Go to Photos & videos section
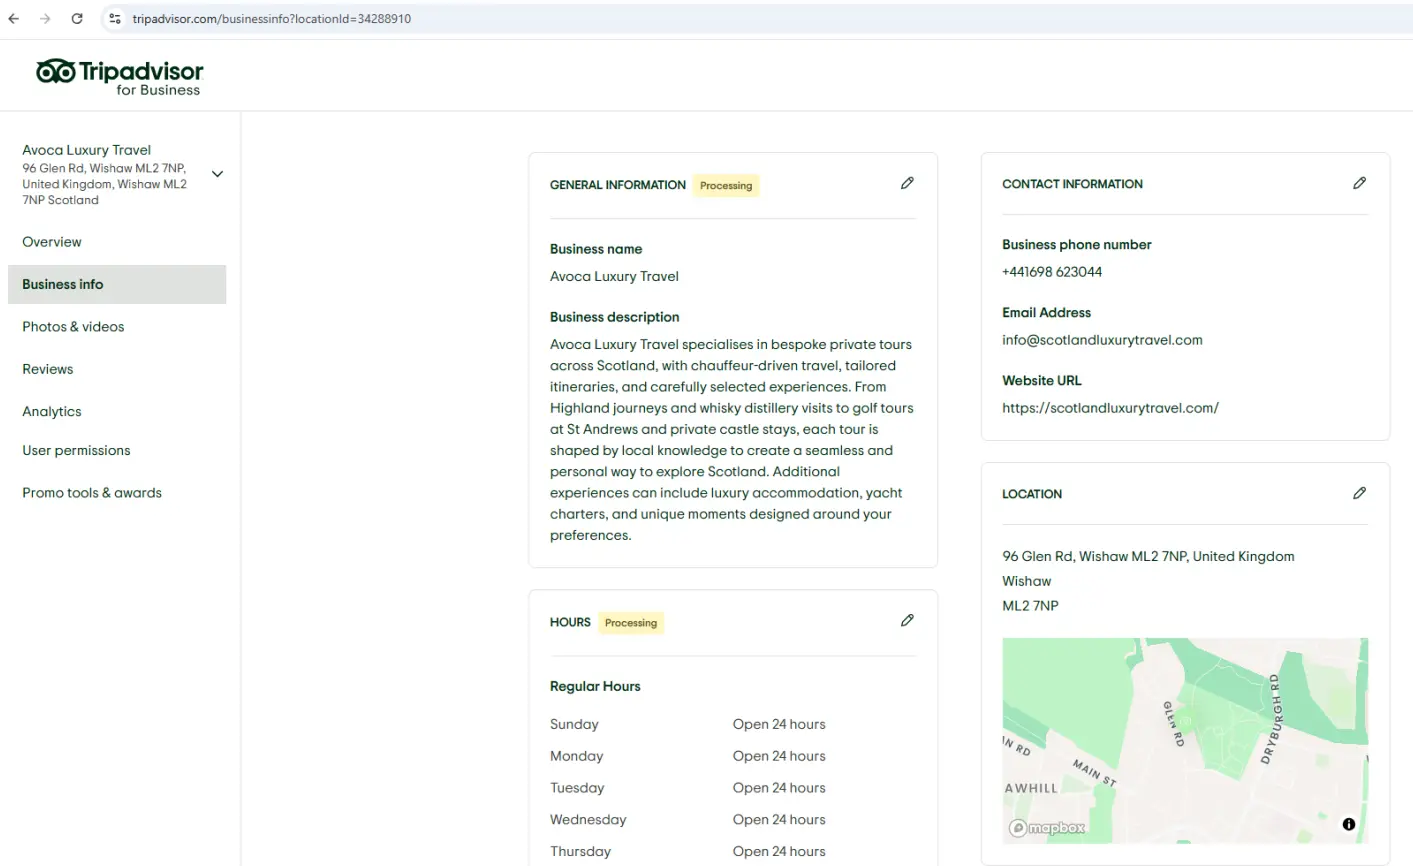 click(x=73, y=327)
